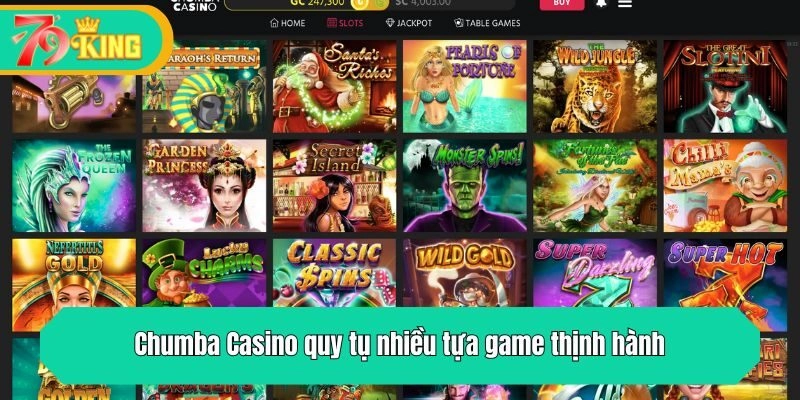
Task: Select The Frozen Queen game tile
Action: 74,186
